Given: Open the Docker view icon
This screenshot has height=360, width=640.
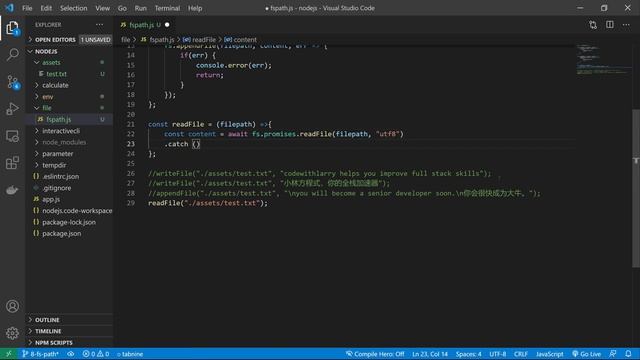Looking at the screenshot, I should (12, 190).
